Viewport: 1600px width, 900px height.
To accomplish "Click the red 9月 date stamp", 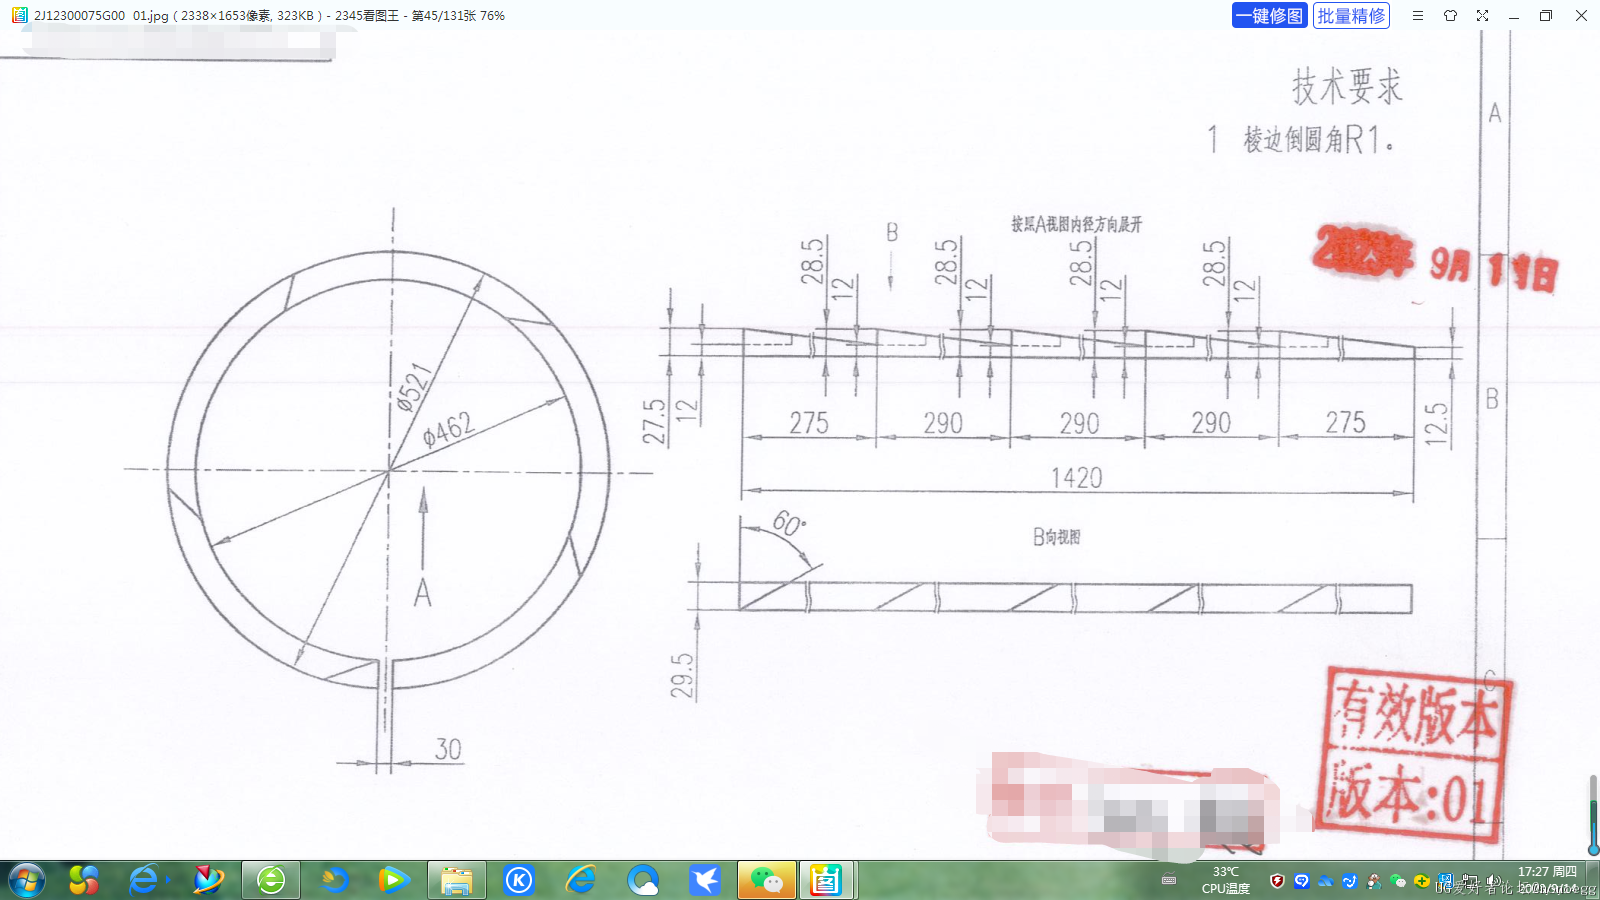I will (x=1449, y=265).
